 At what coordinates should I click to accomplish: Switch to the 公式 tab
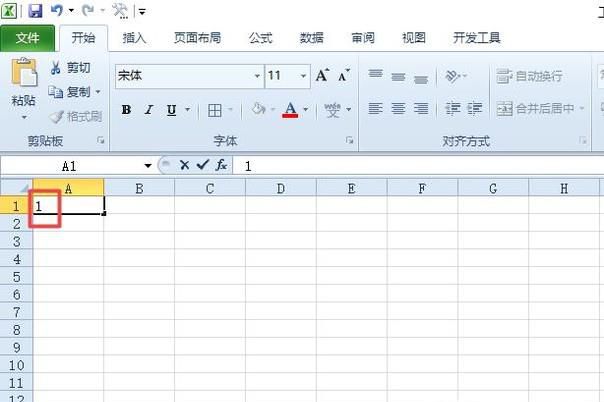click(x=260, y=38)
